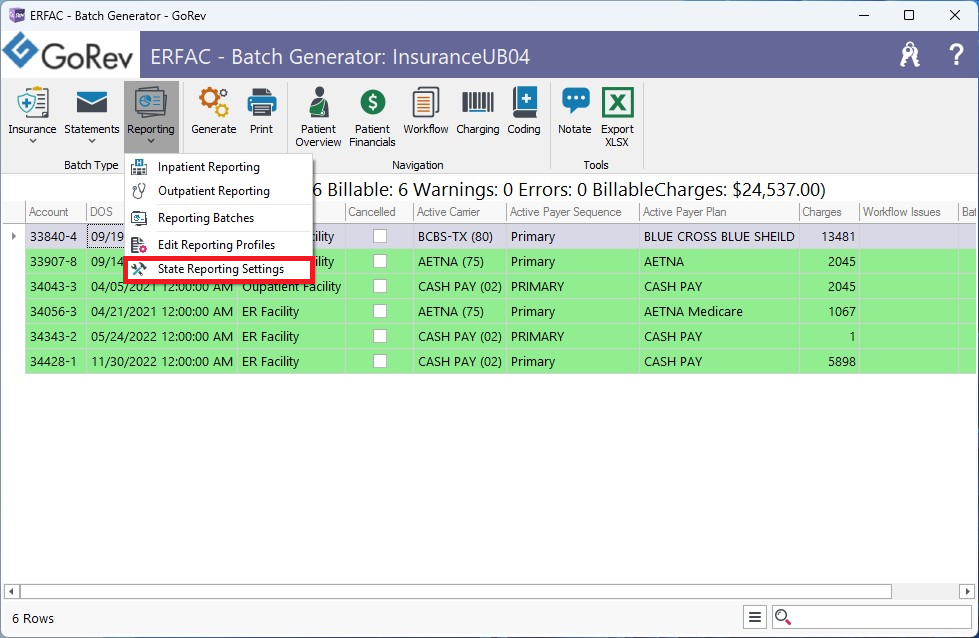Expand the Statements dropdown chevron
This screenshot has width=979, height=638.
click(92, 142)
